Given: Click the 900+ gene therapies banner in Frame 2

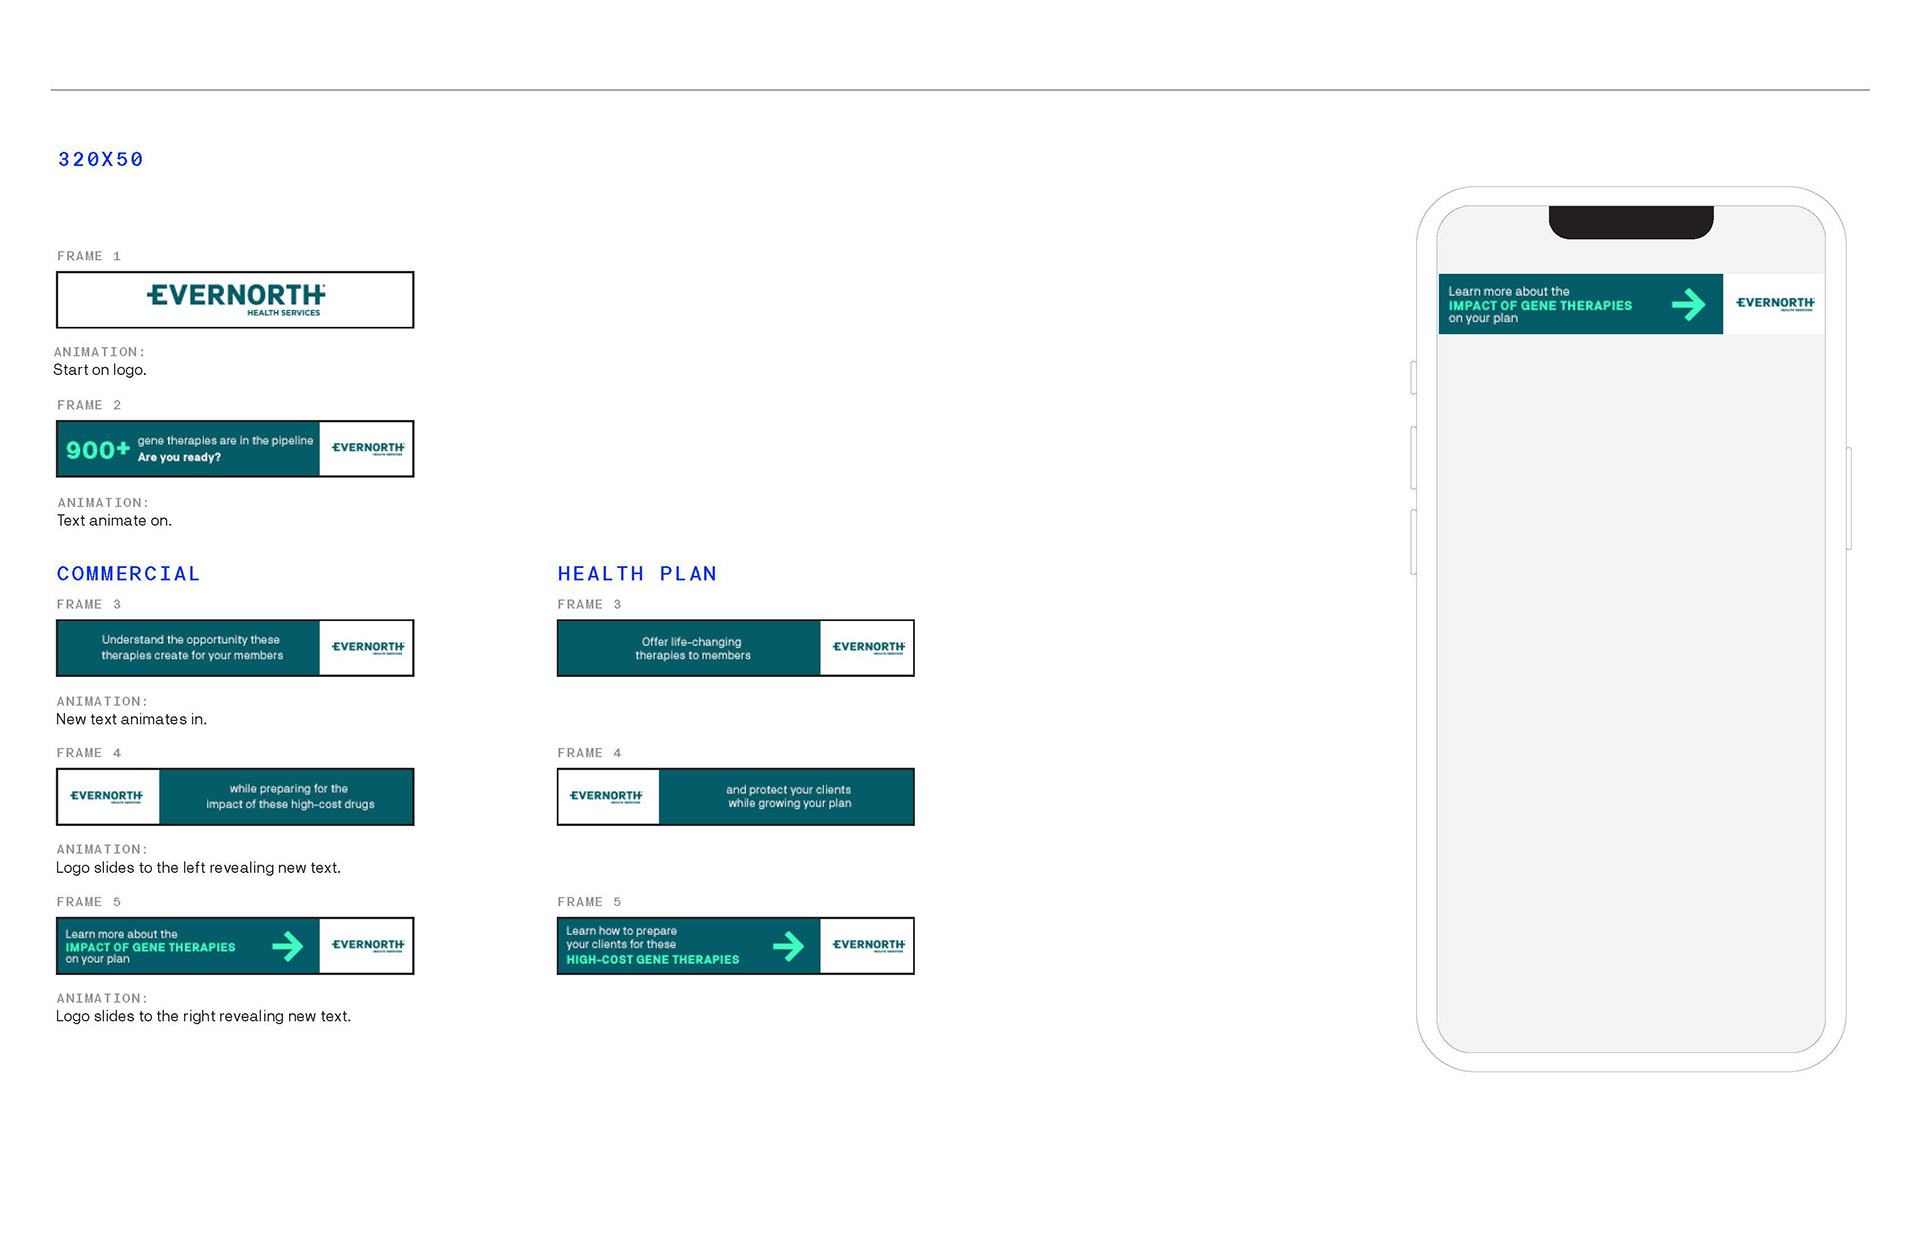Looking at the screenshot, I should click(235, 449).
